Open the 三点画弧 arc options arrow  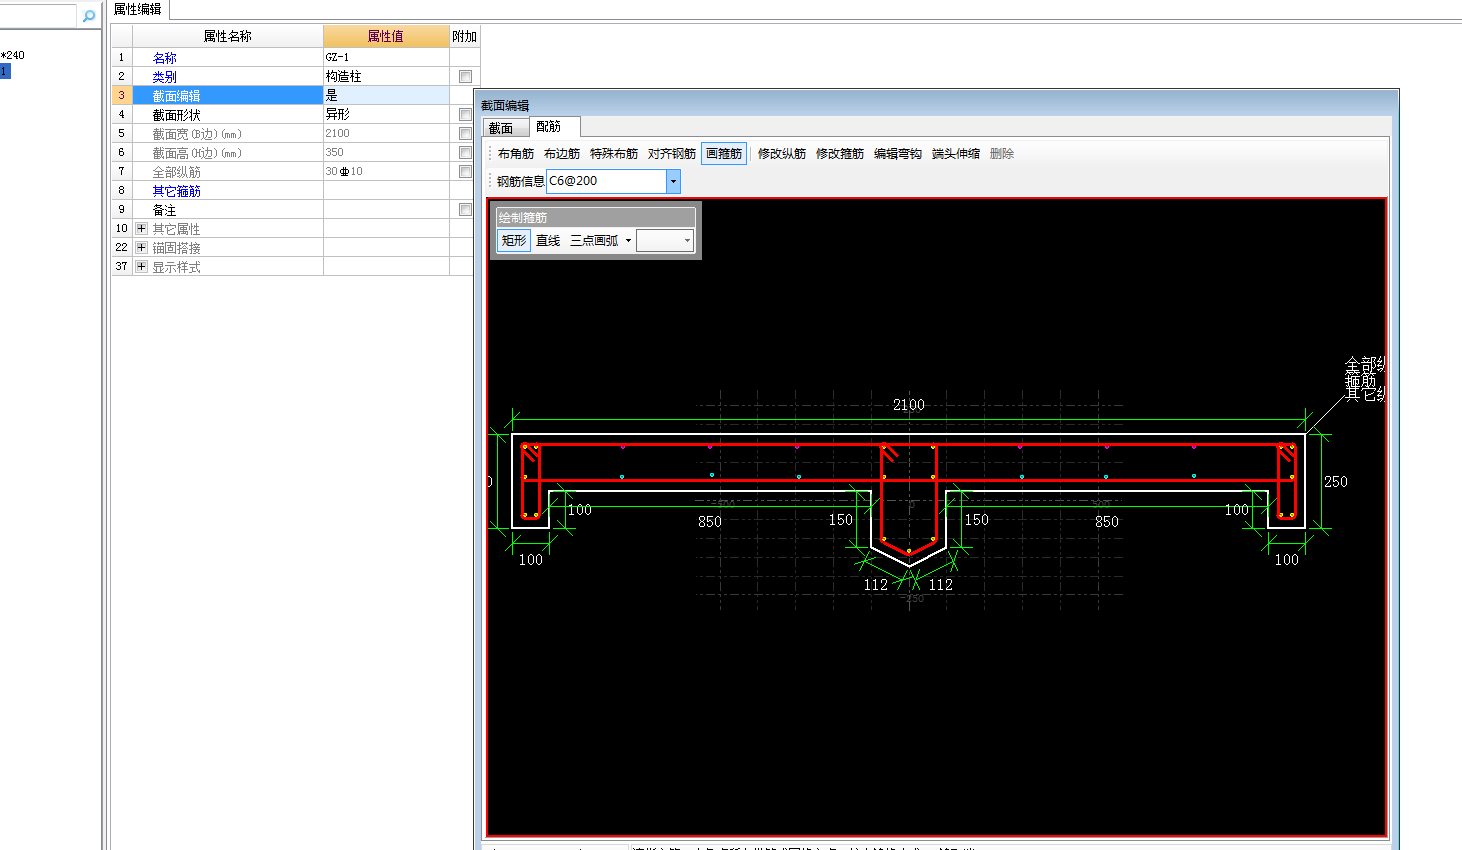(x=628, y=241)
